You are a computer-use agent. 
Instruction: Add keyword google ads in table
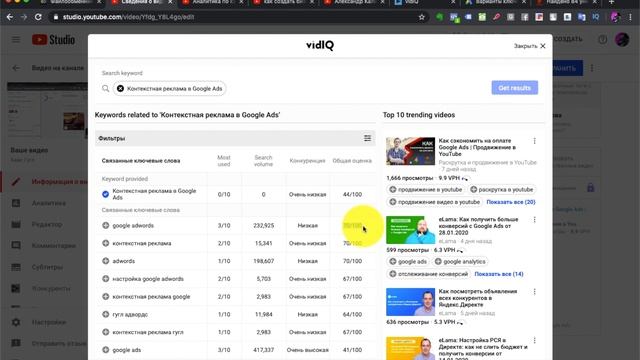[105, 350]
